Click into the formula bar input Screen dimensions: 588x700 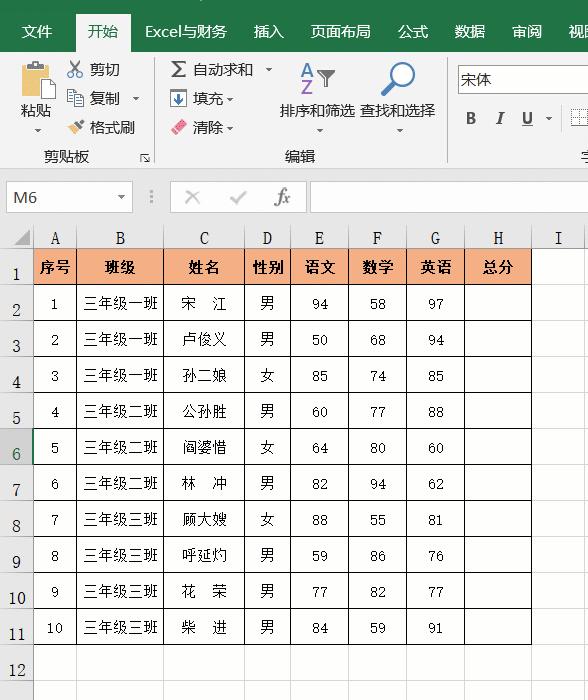coord(449,197)
